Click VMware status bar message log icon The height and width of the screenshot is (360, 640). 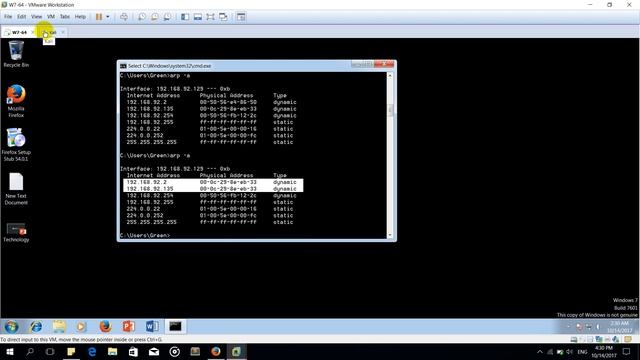click(629, 339)
